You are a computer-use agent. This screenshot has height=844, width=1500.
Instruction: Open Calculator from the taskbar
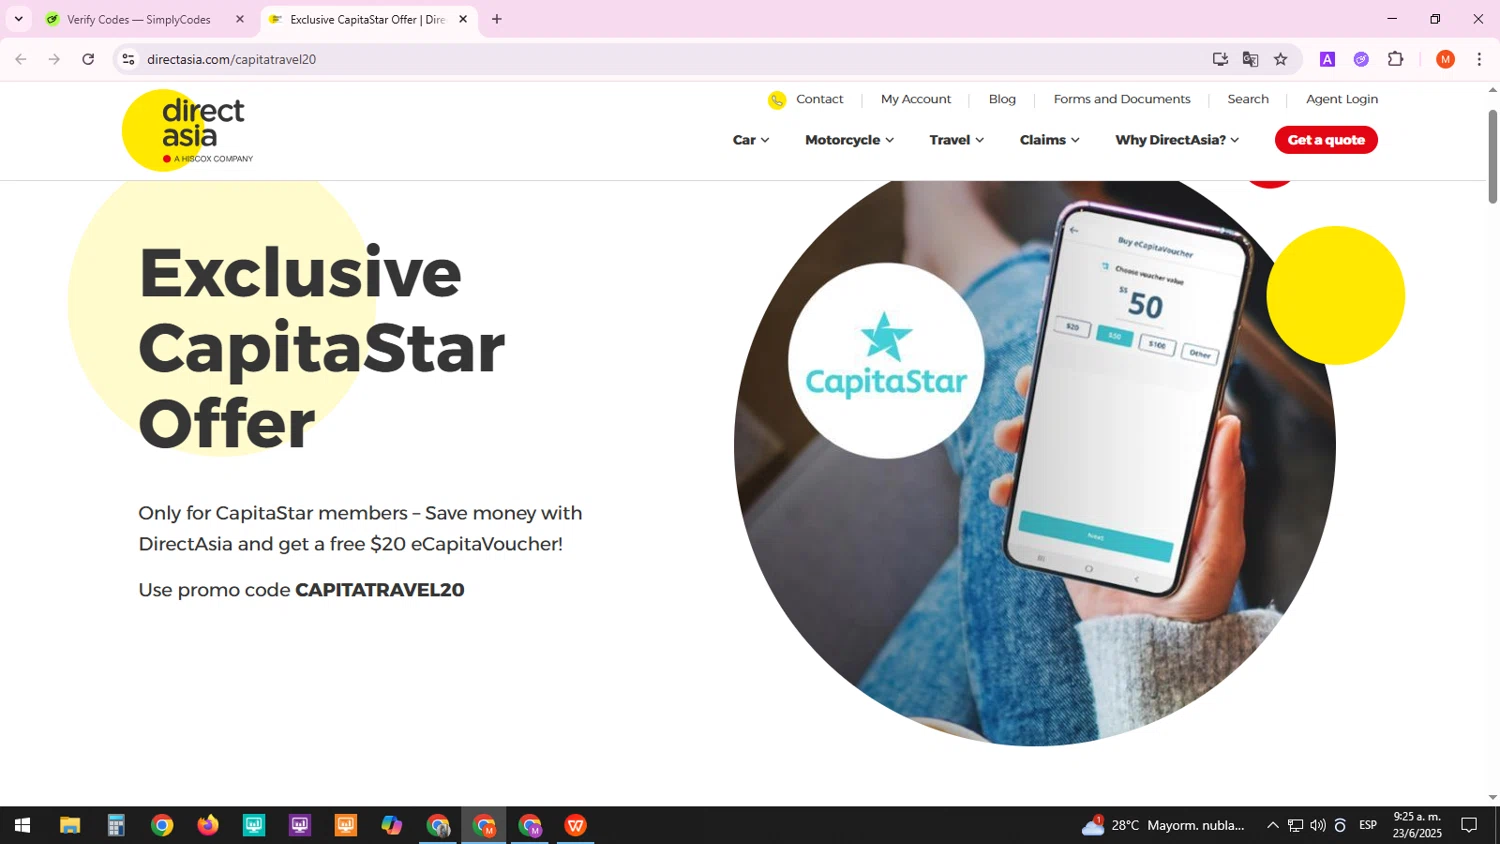[x=116, y=825]
